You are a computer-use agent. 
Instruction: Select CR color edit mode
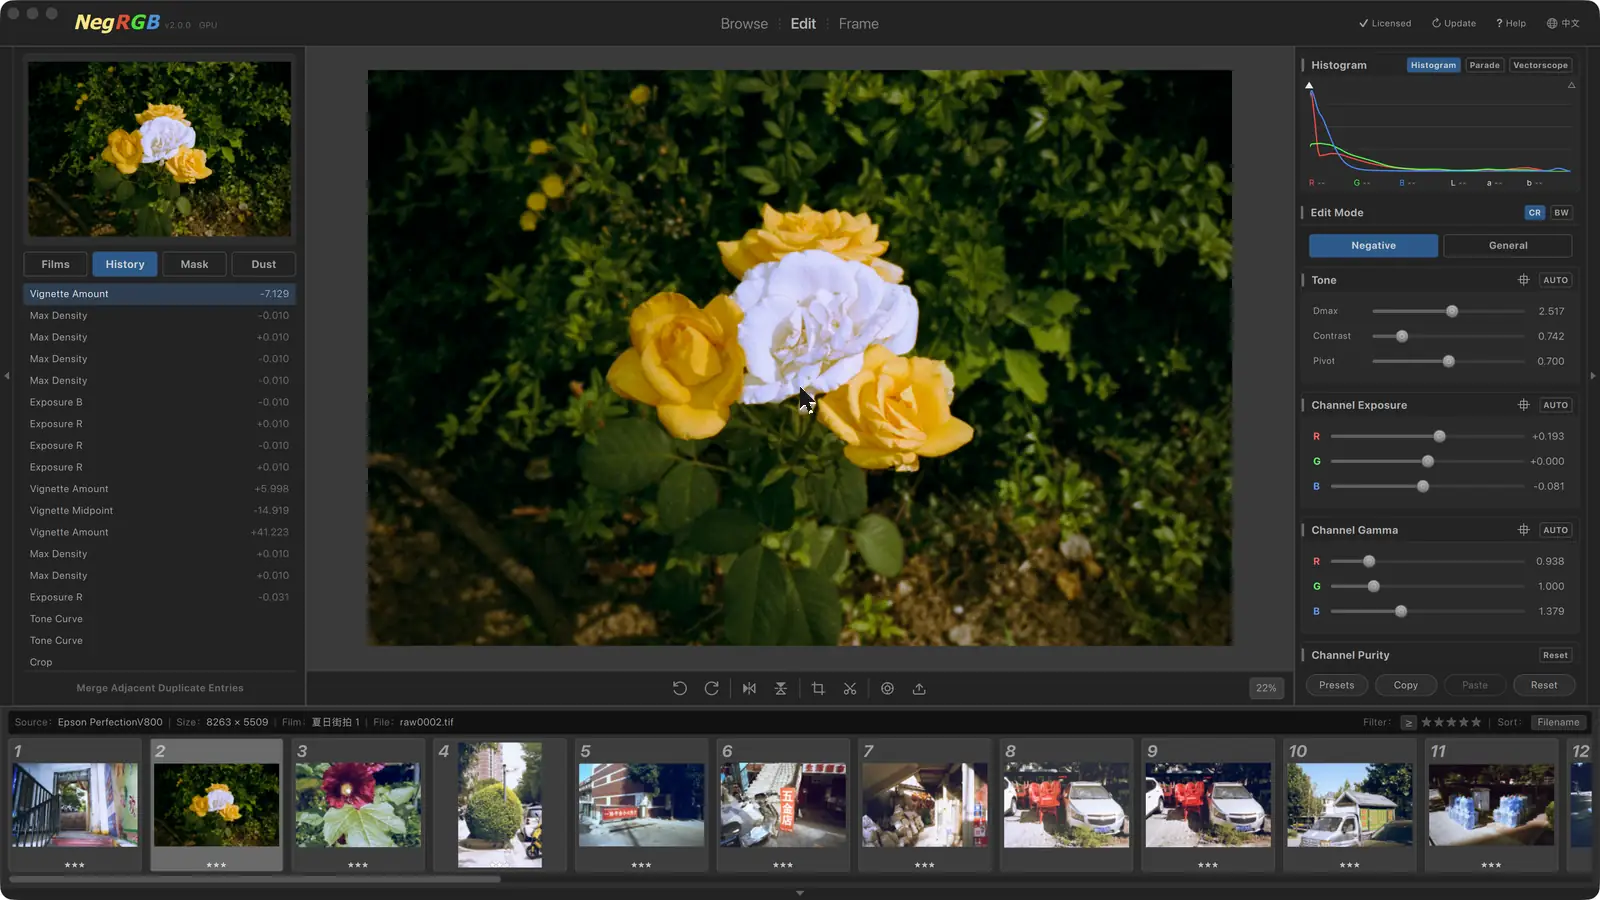[x=1535, y=213]
